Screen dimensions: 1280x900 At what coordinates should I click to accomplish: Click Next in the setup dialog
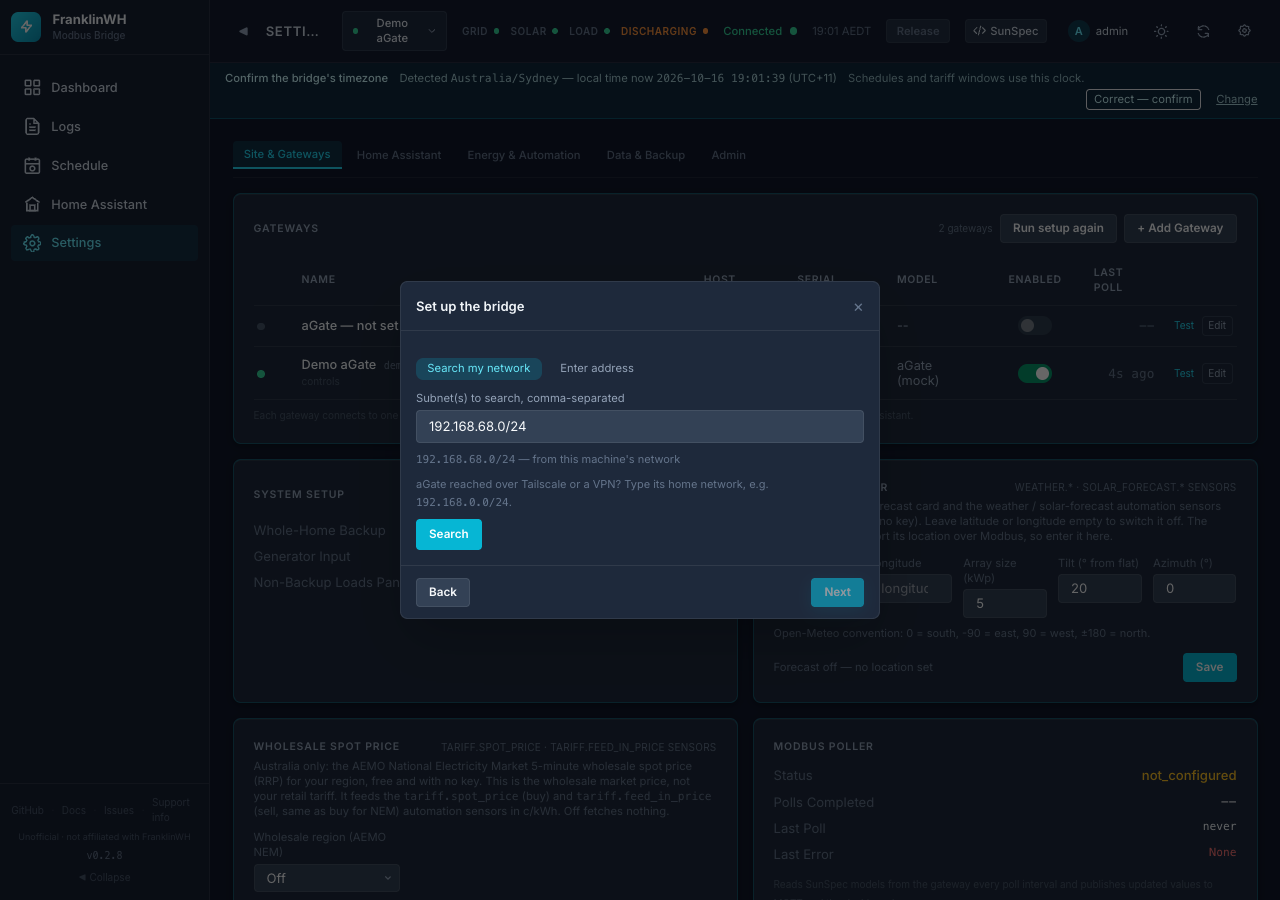(838, 592)
